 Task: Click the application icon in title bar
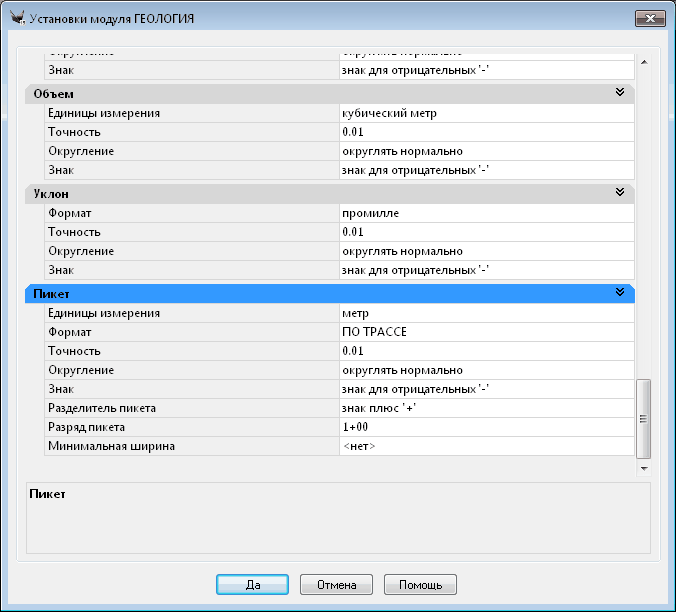(x=17, y=18)
